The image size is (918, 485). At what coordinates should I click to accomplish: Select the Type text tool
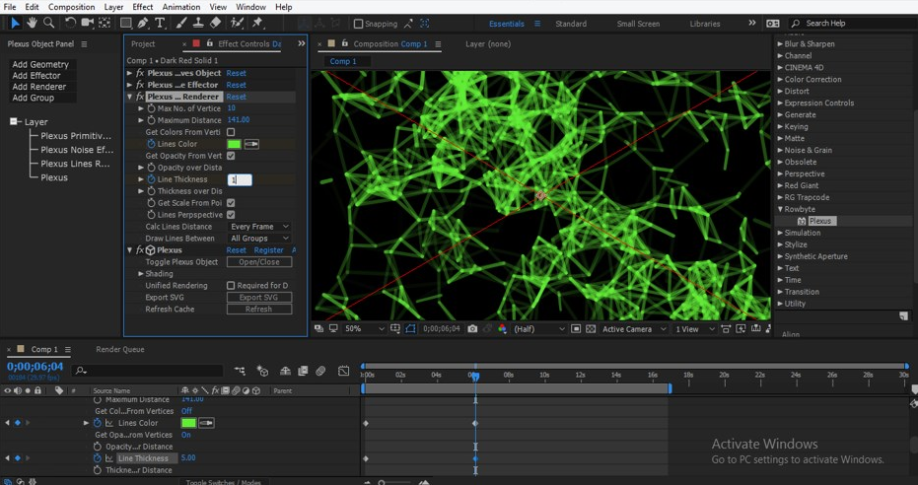160,23
